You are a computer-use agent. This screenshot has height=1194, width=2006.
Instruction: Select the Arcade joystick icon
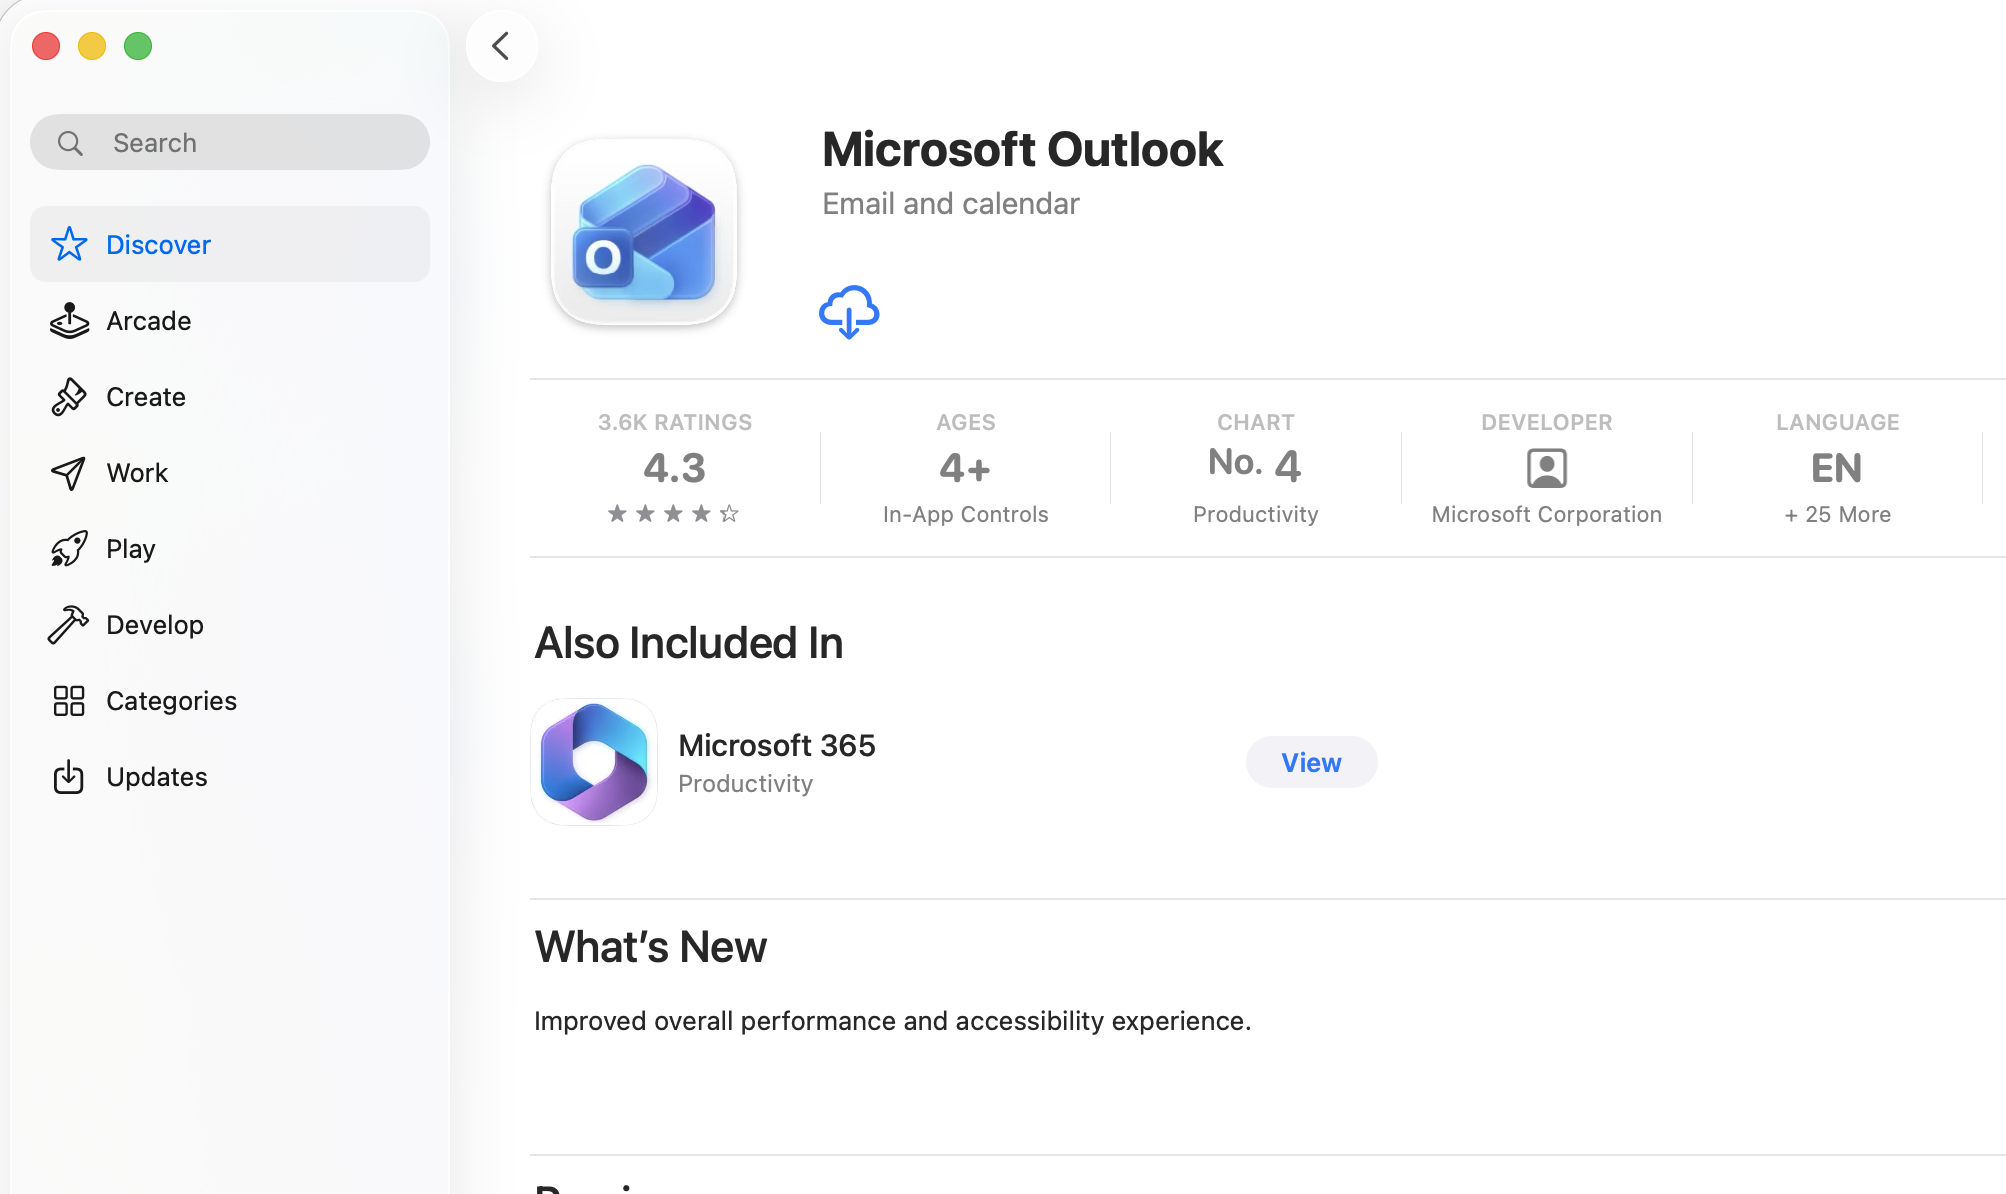point(69,321)
